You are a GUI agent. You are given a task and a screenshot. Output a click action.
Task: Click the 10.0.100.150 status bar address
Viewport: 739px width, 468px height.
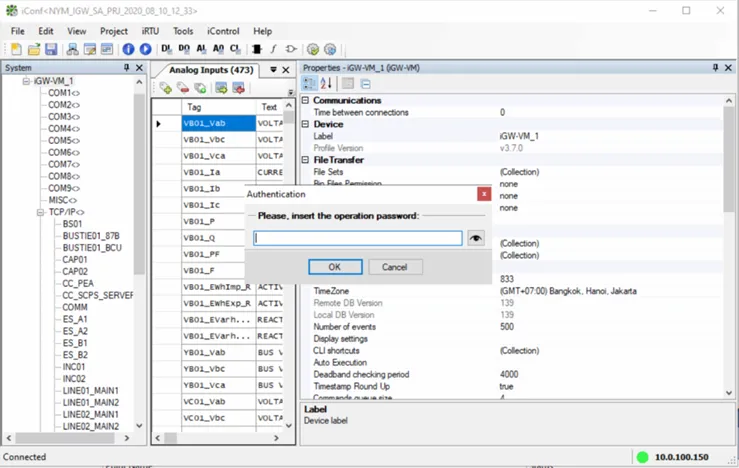[682, 457]
